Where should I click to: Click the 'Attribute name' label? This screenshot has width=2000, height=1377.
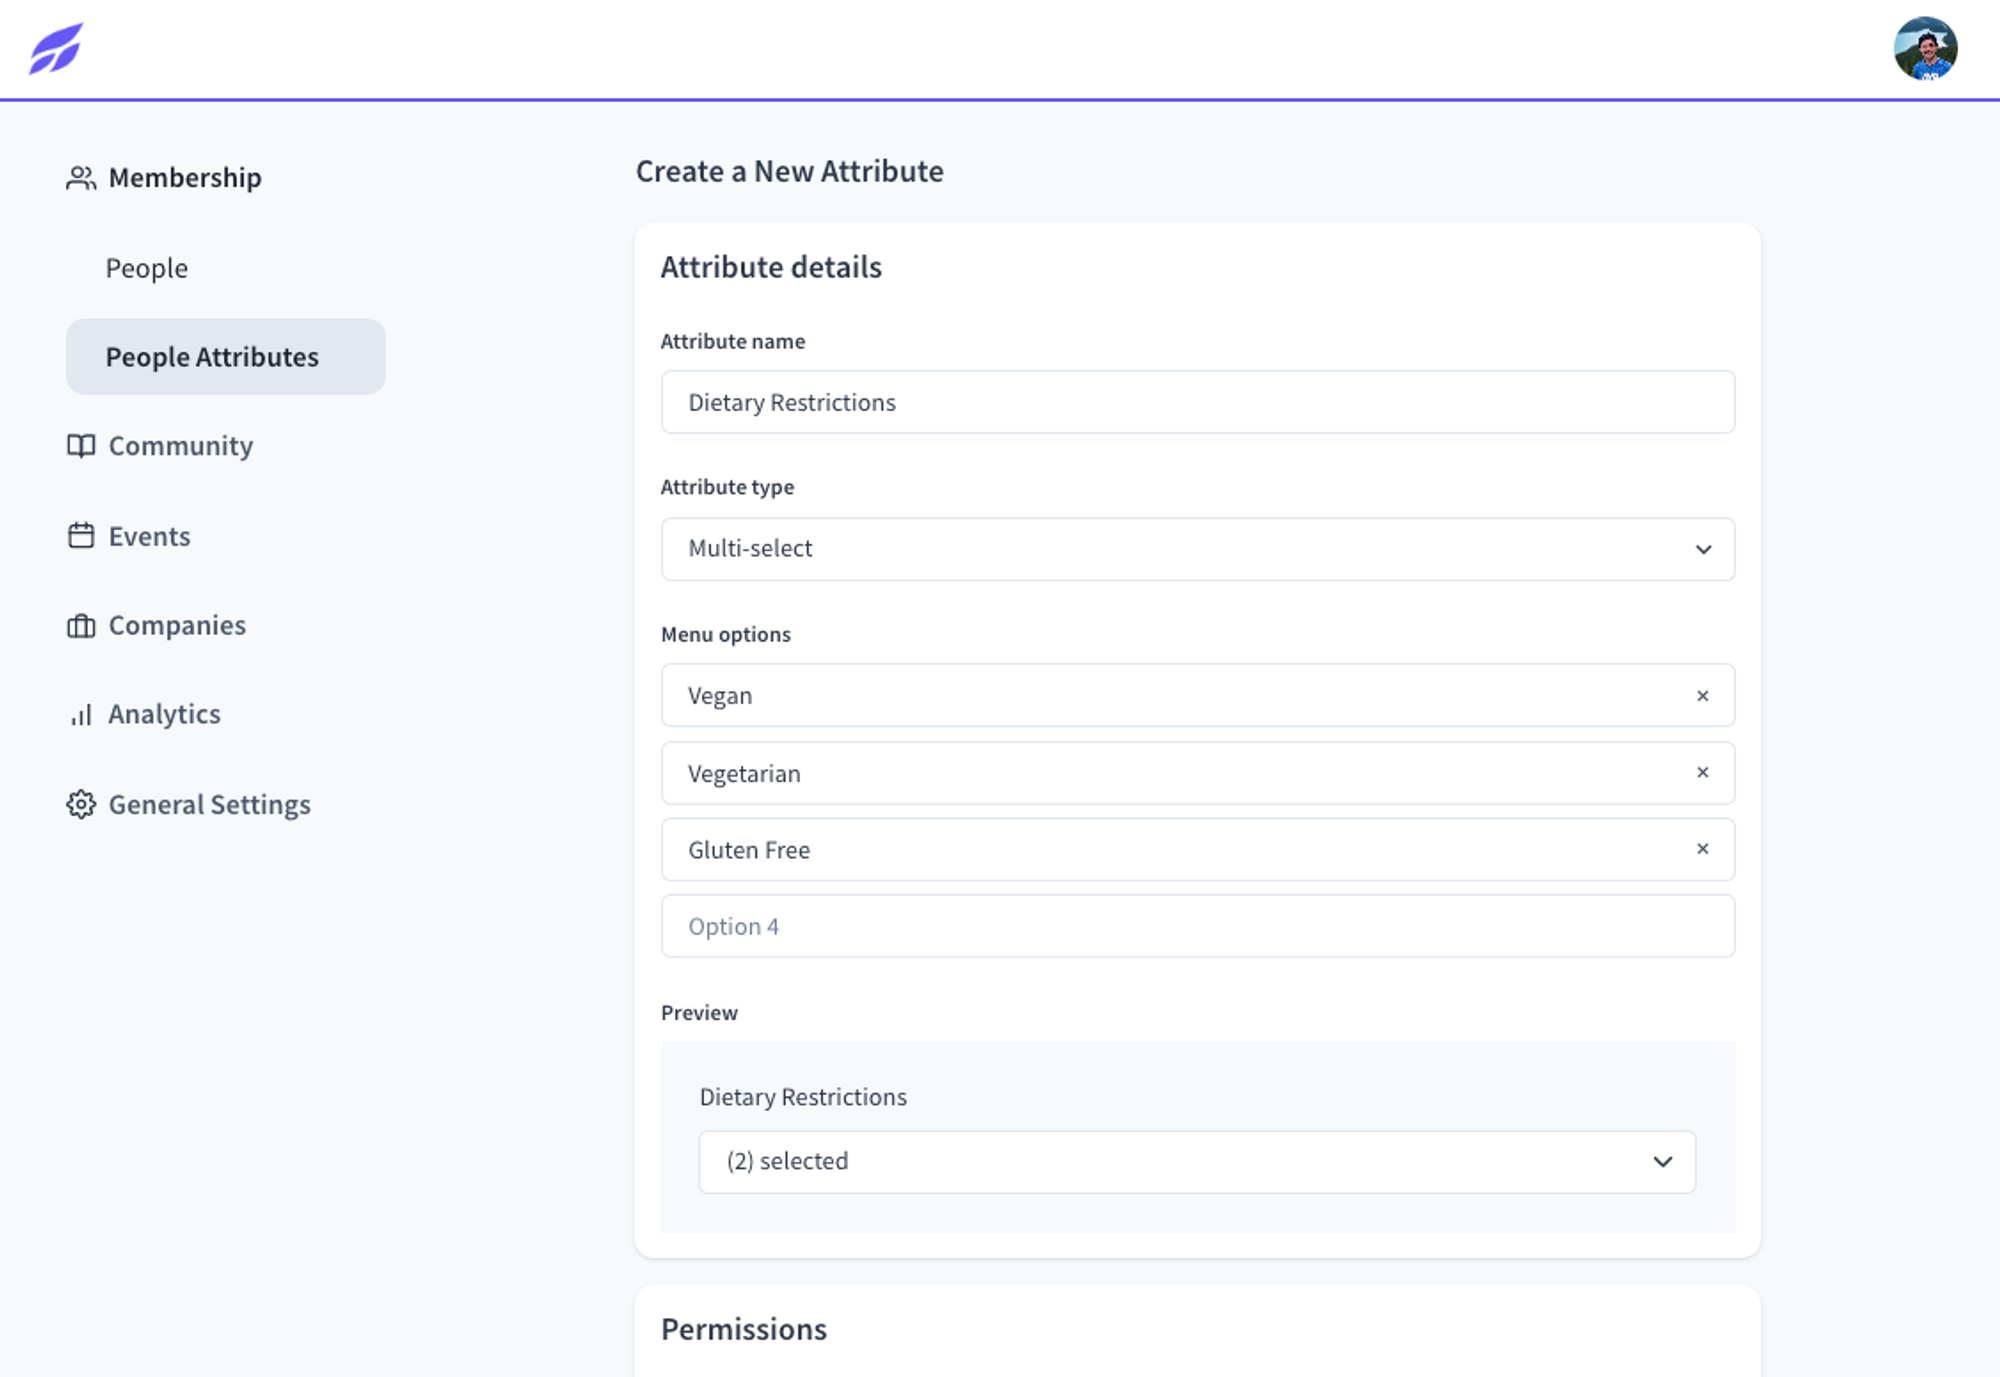732,341
